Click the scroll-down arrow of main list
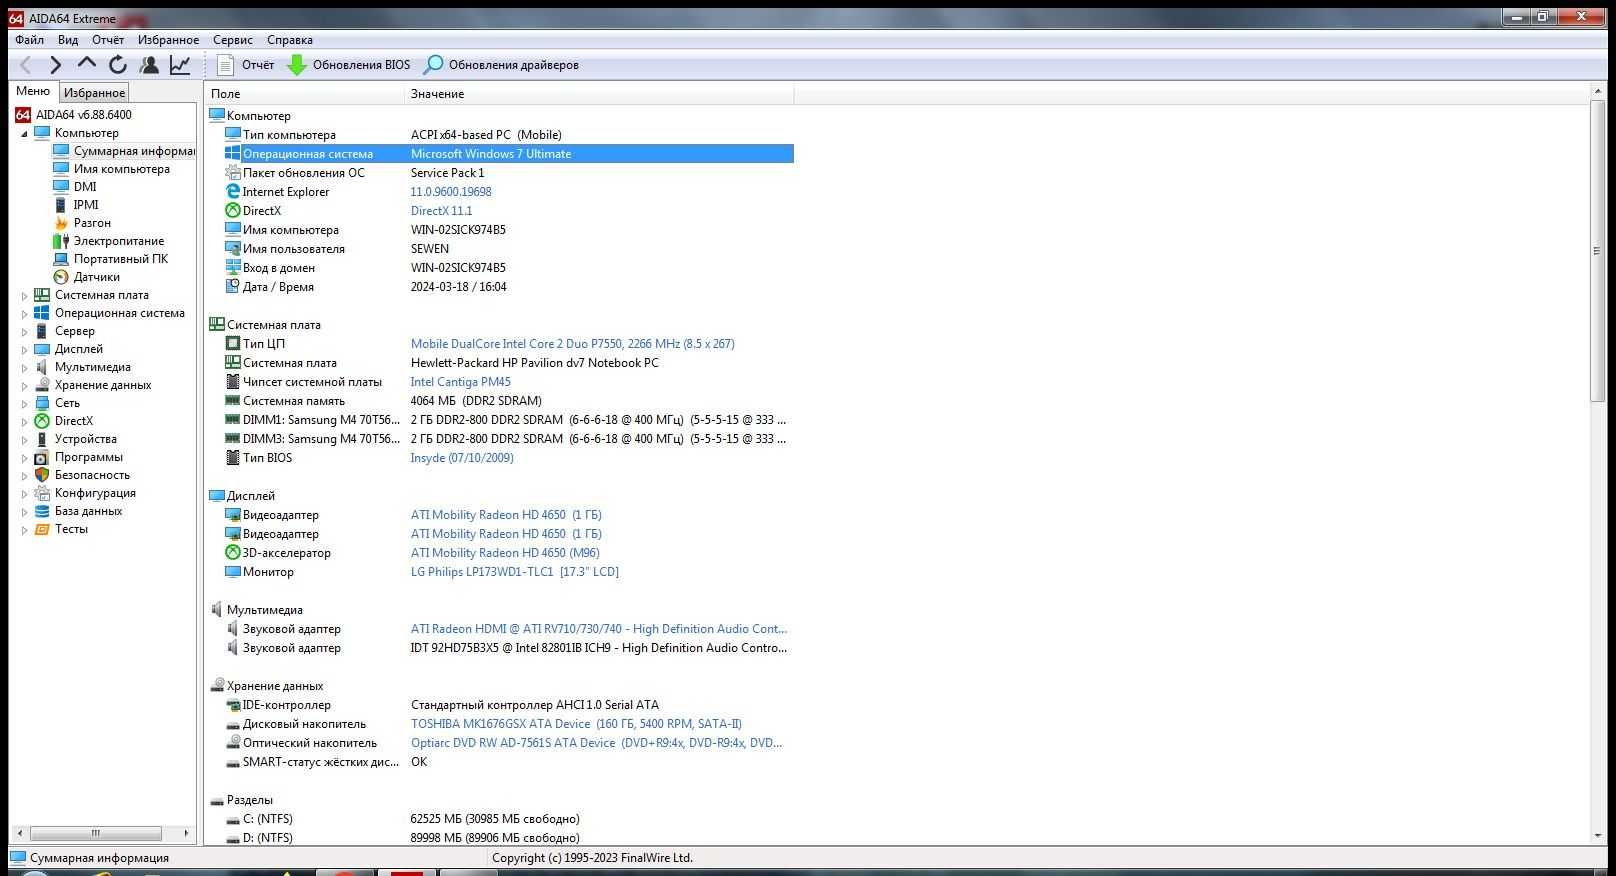The width and height of the screenshot is (1616, 876). 1597,836
